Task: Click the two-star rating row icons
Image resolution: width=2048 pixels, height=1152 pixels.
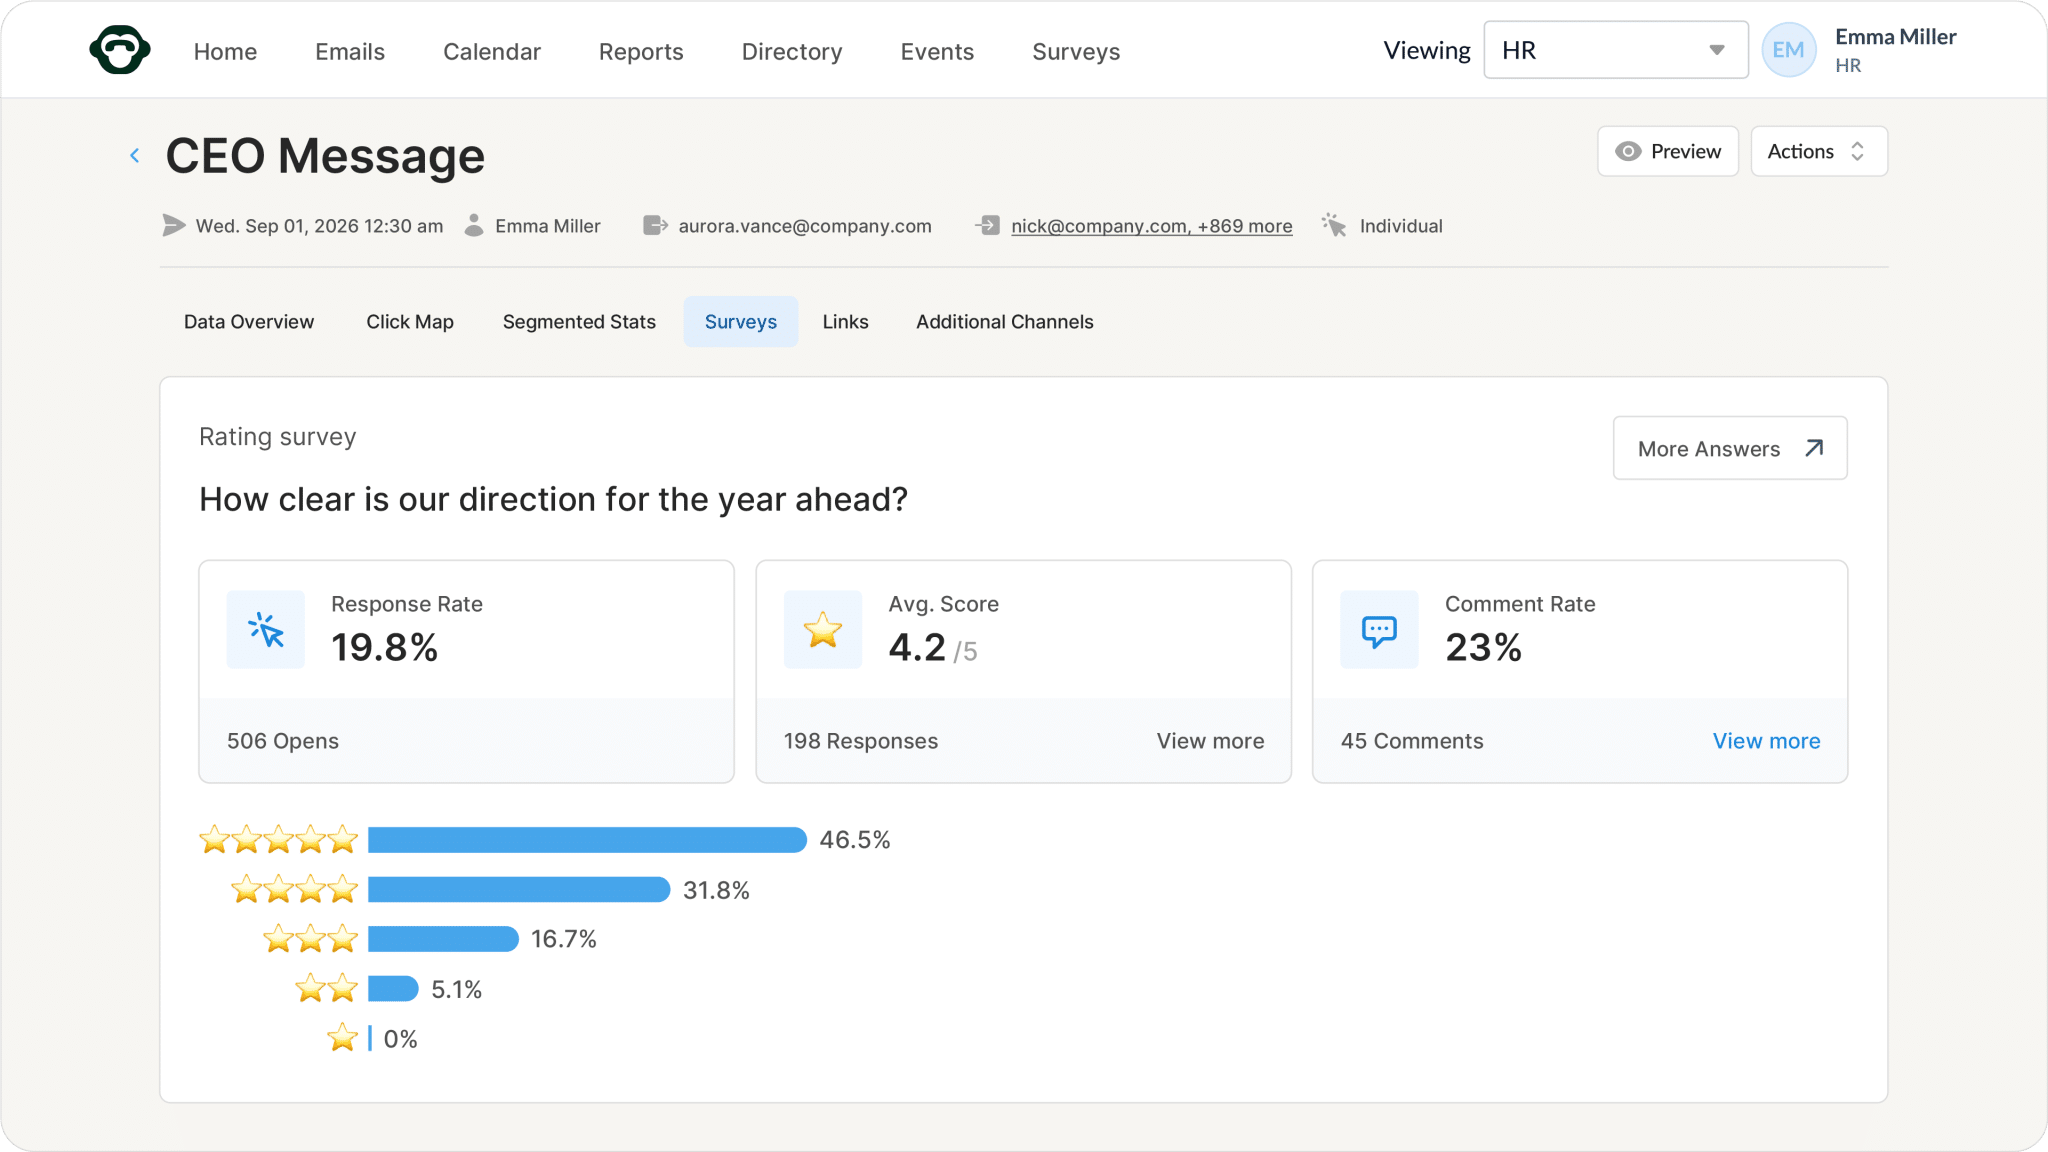Action: [326, 989]
